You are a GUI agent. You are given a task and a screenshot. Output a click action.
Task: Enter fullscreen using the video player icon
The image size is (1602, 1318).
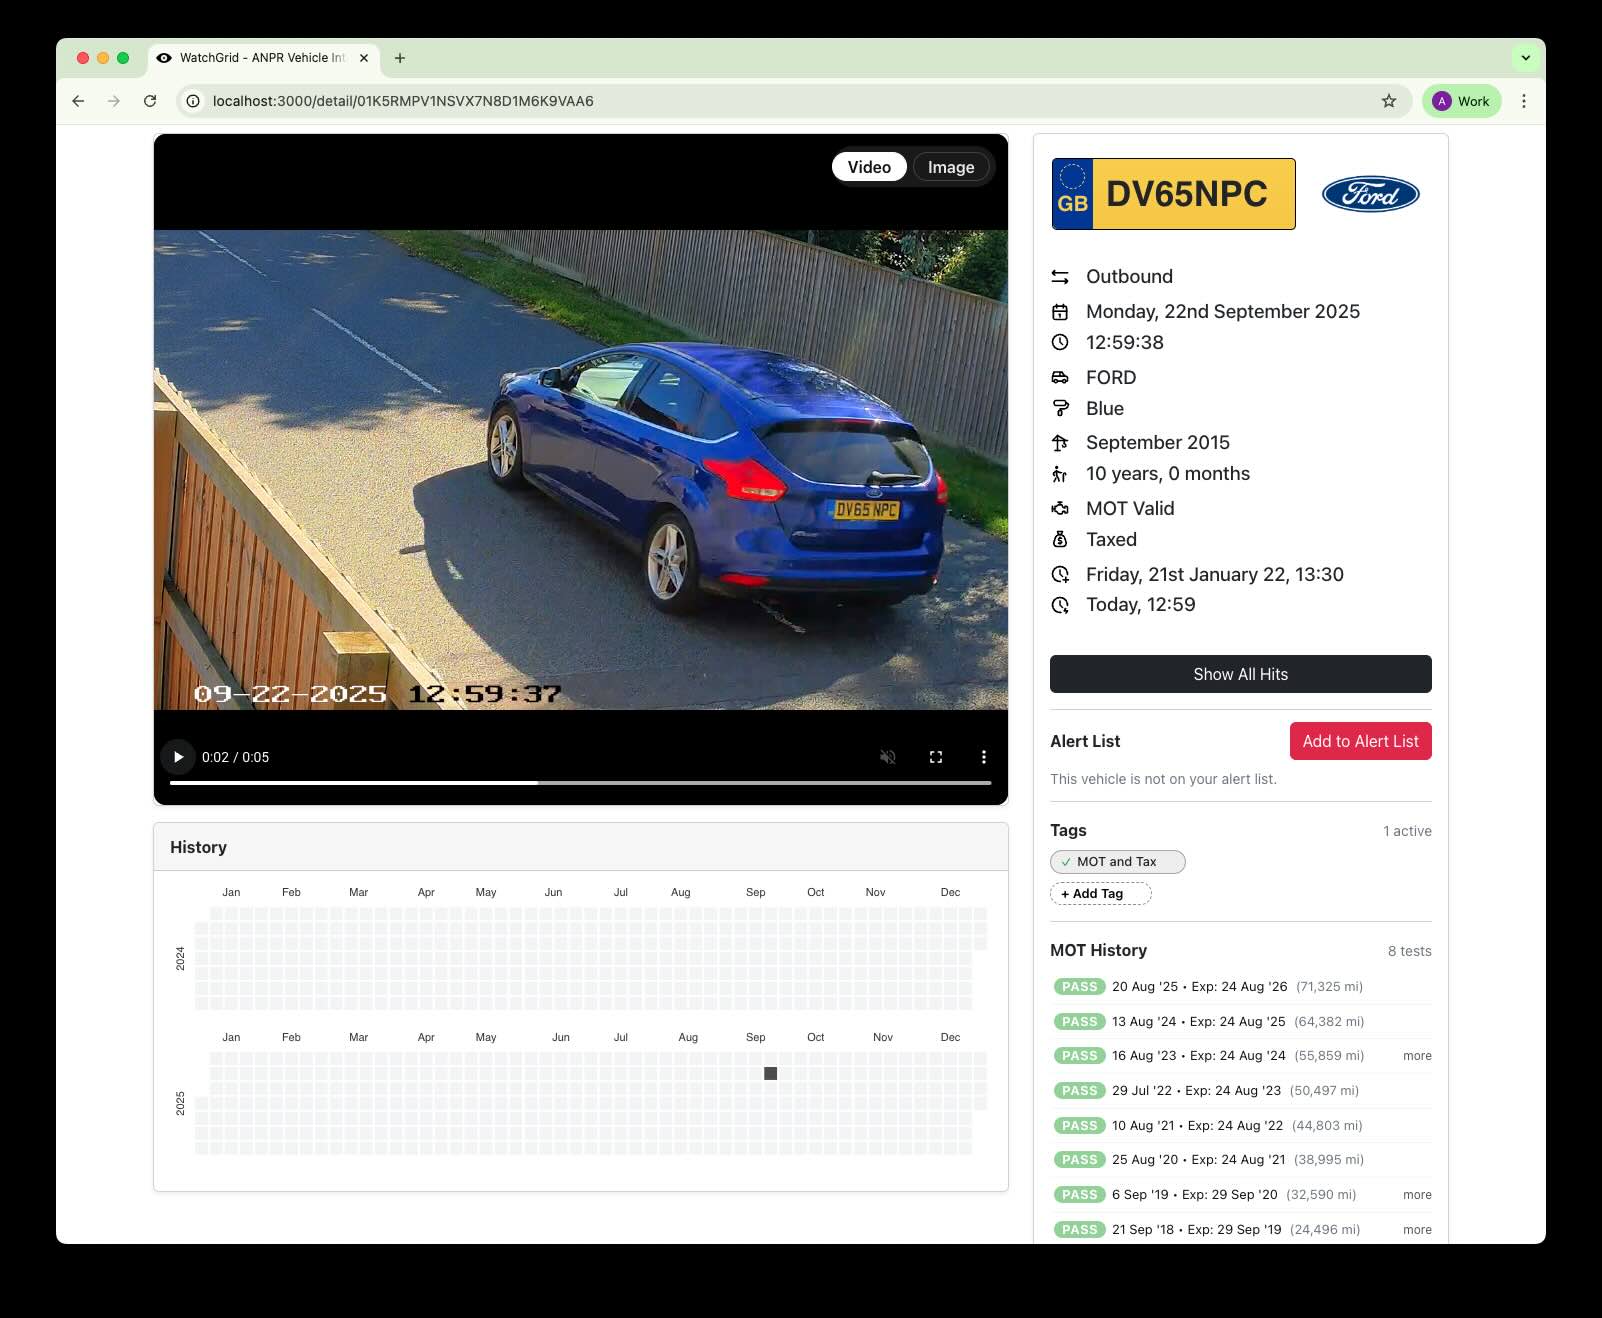pyautogui.click(x=935, y=757)
